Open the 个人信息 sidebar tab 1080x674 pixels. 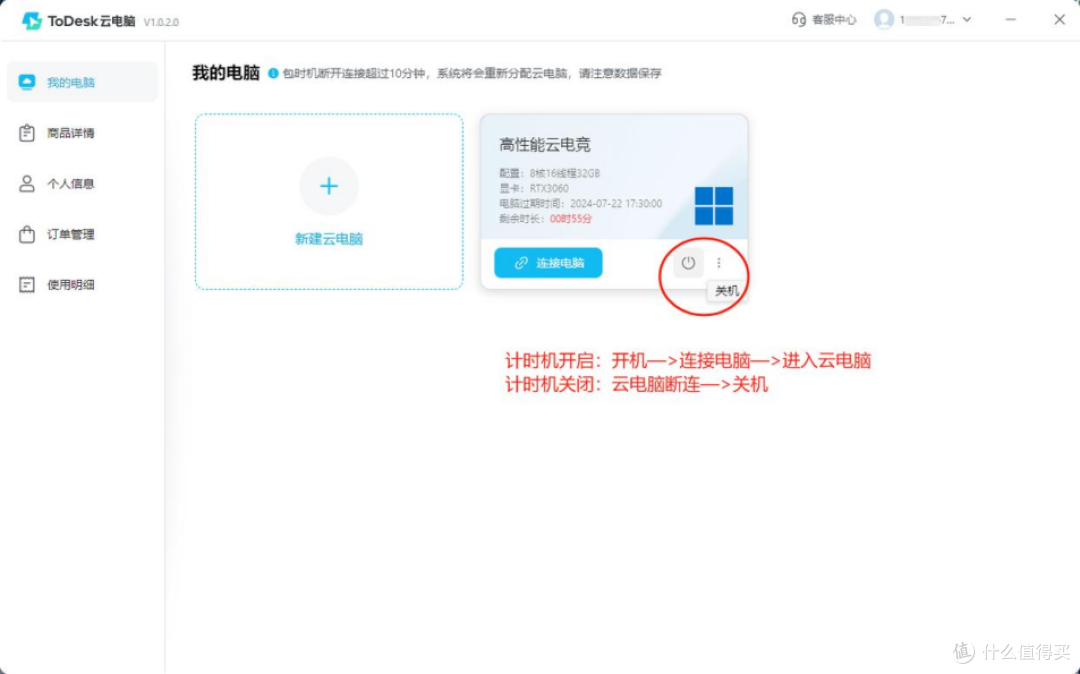(x=82, y=184)
